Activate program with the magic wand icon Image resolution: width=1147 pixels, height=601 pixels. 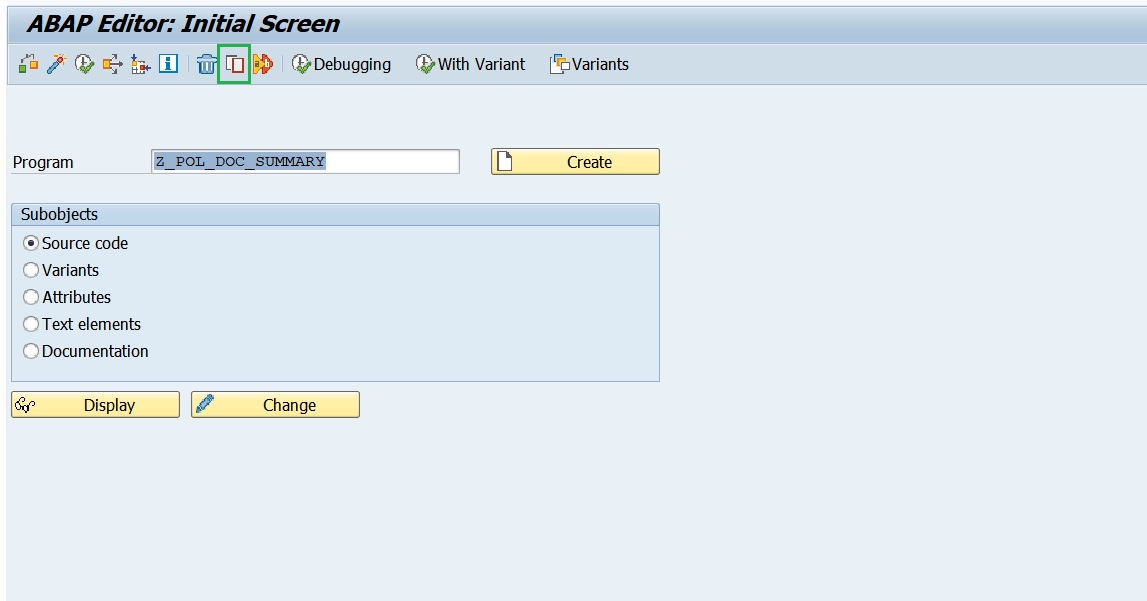[56, 64]
